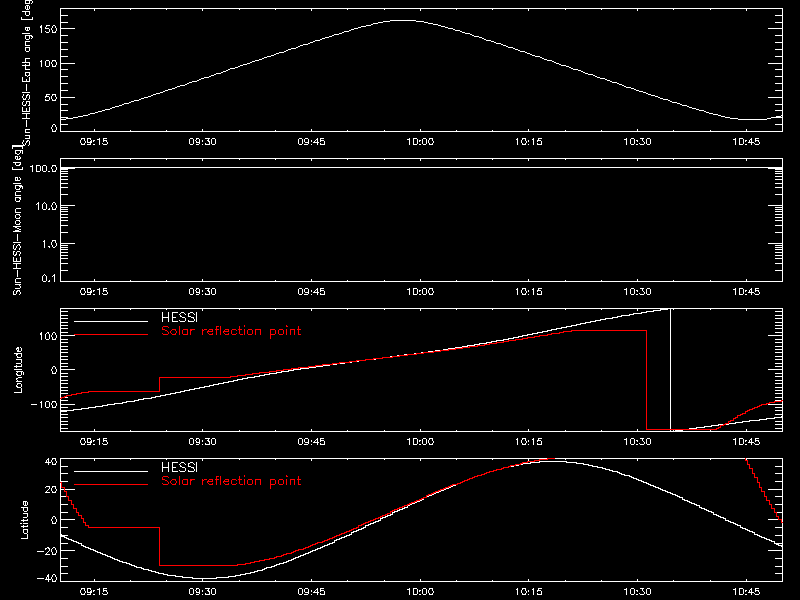Image resolution: width=800 pixels, height=600 pixels.
Task: Click the HESSI legend label in Longitude plot
Action: pos(179,318)
